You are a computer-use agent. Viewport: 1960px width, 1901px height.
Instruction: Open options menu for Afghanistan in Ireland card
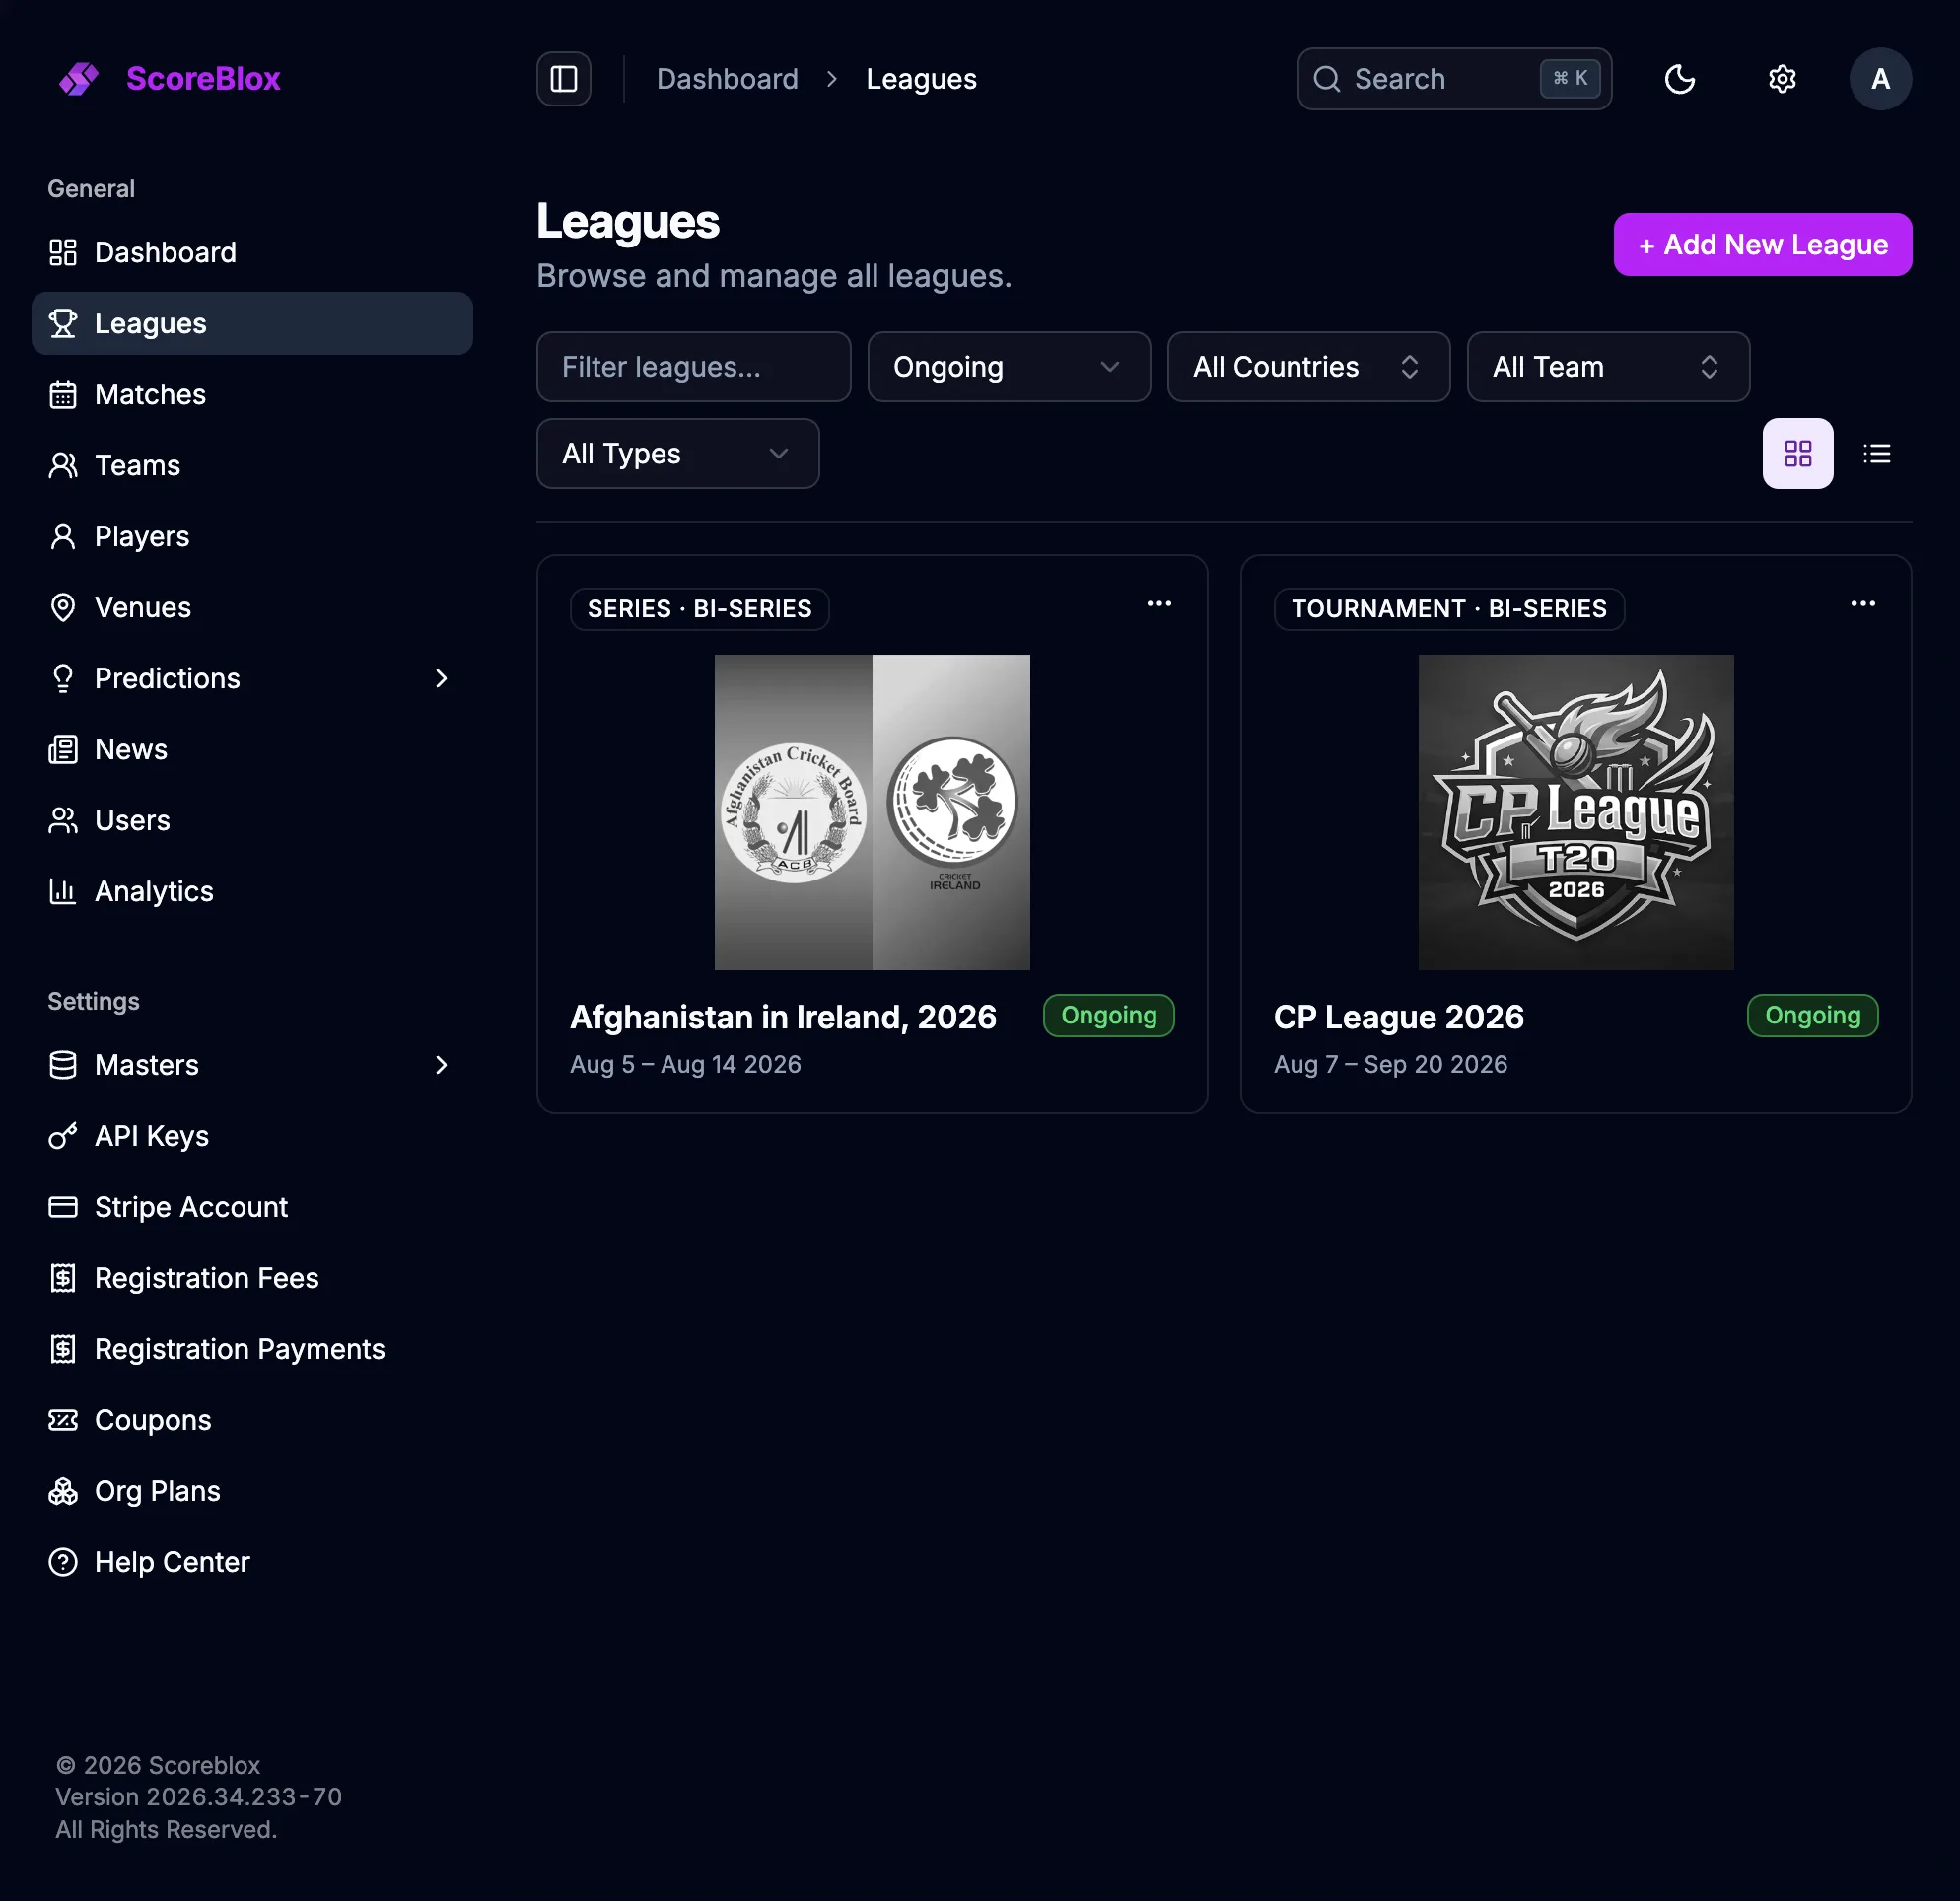pos(1158,604)
